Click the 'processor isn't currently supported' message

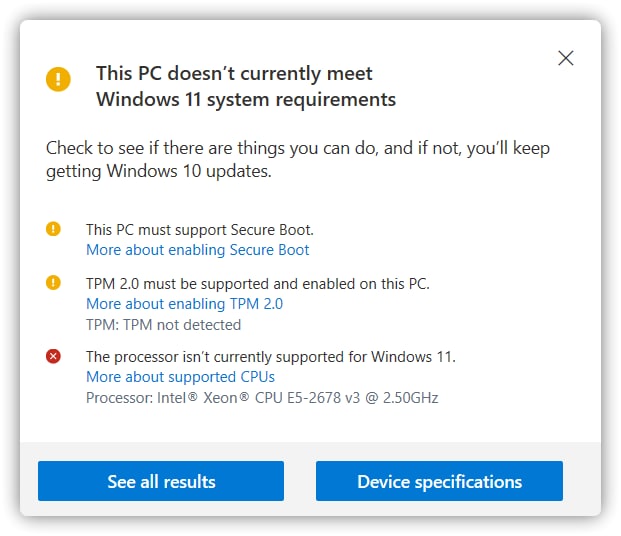(271, 357)
